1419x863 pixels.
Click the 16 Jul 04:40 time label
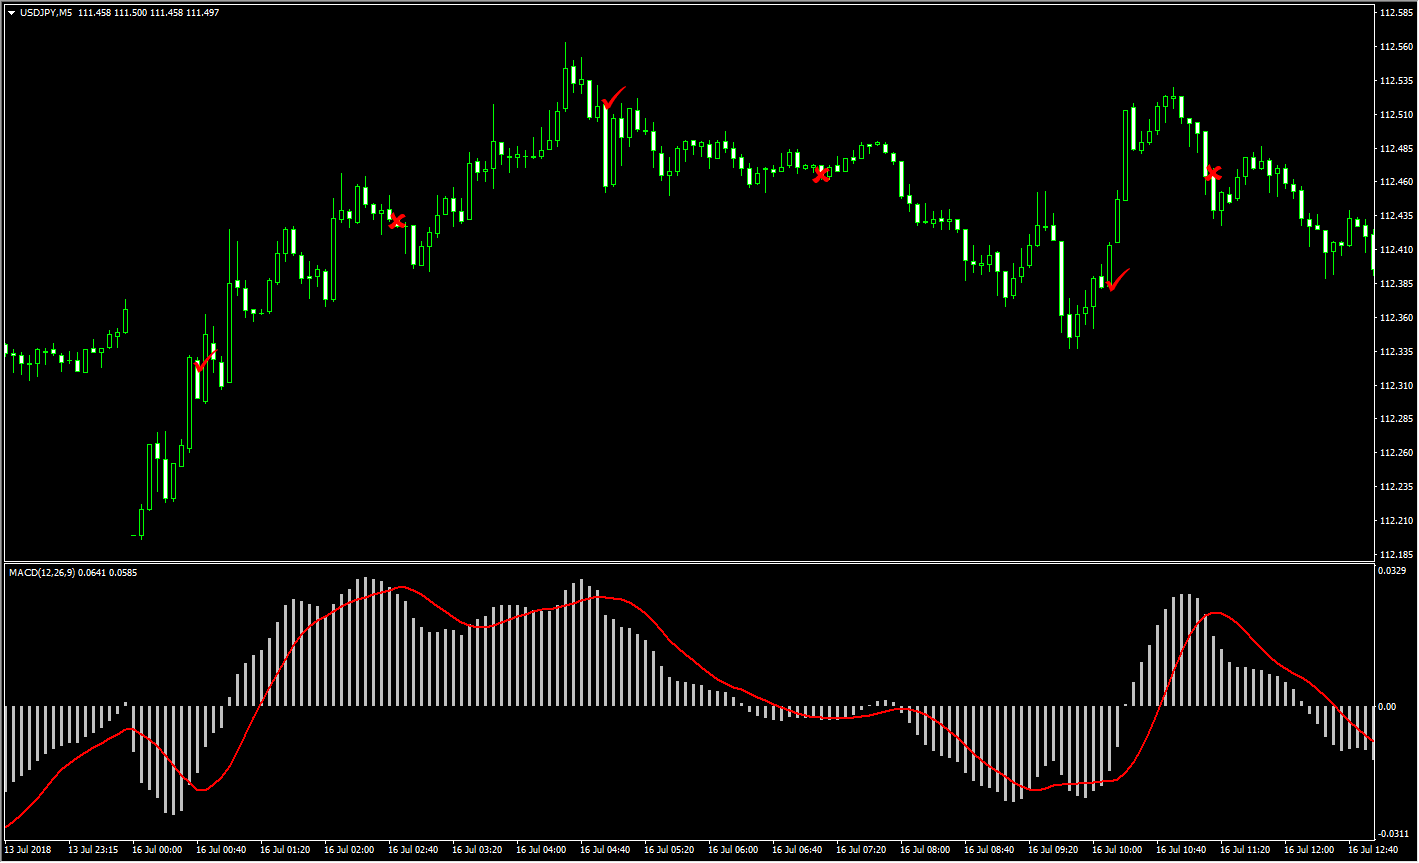pyautogui.click(x=605, y=851)
